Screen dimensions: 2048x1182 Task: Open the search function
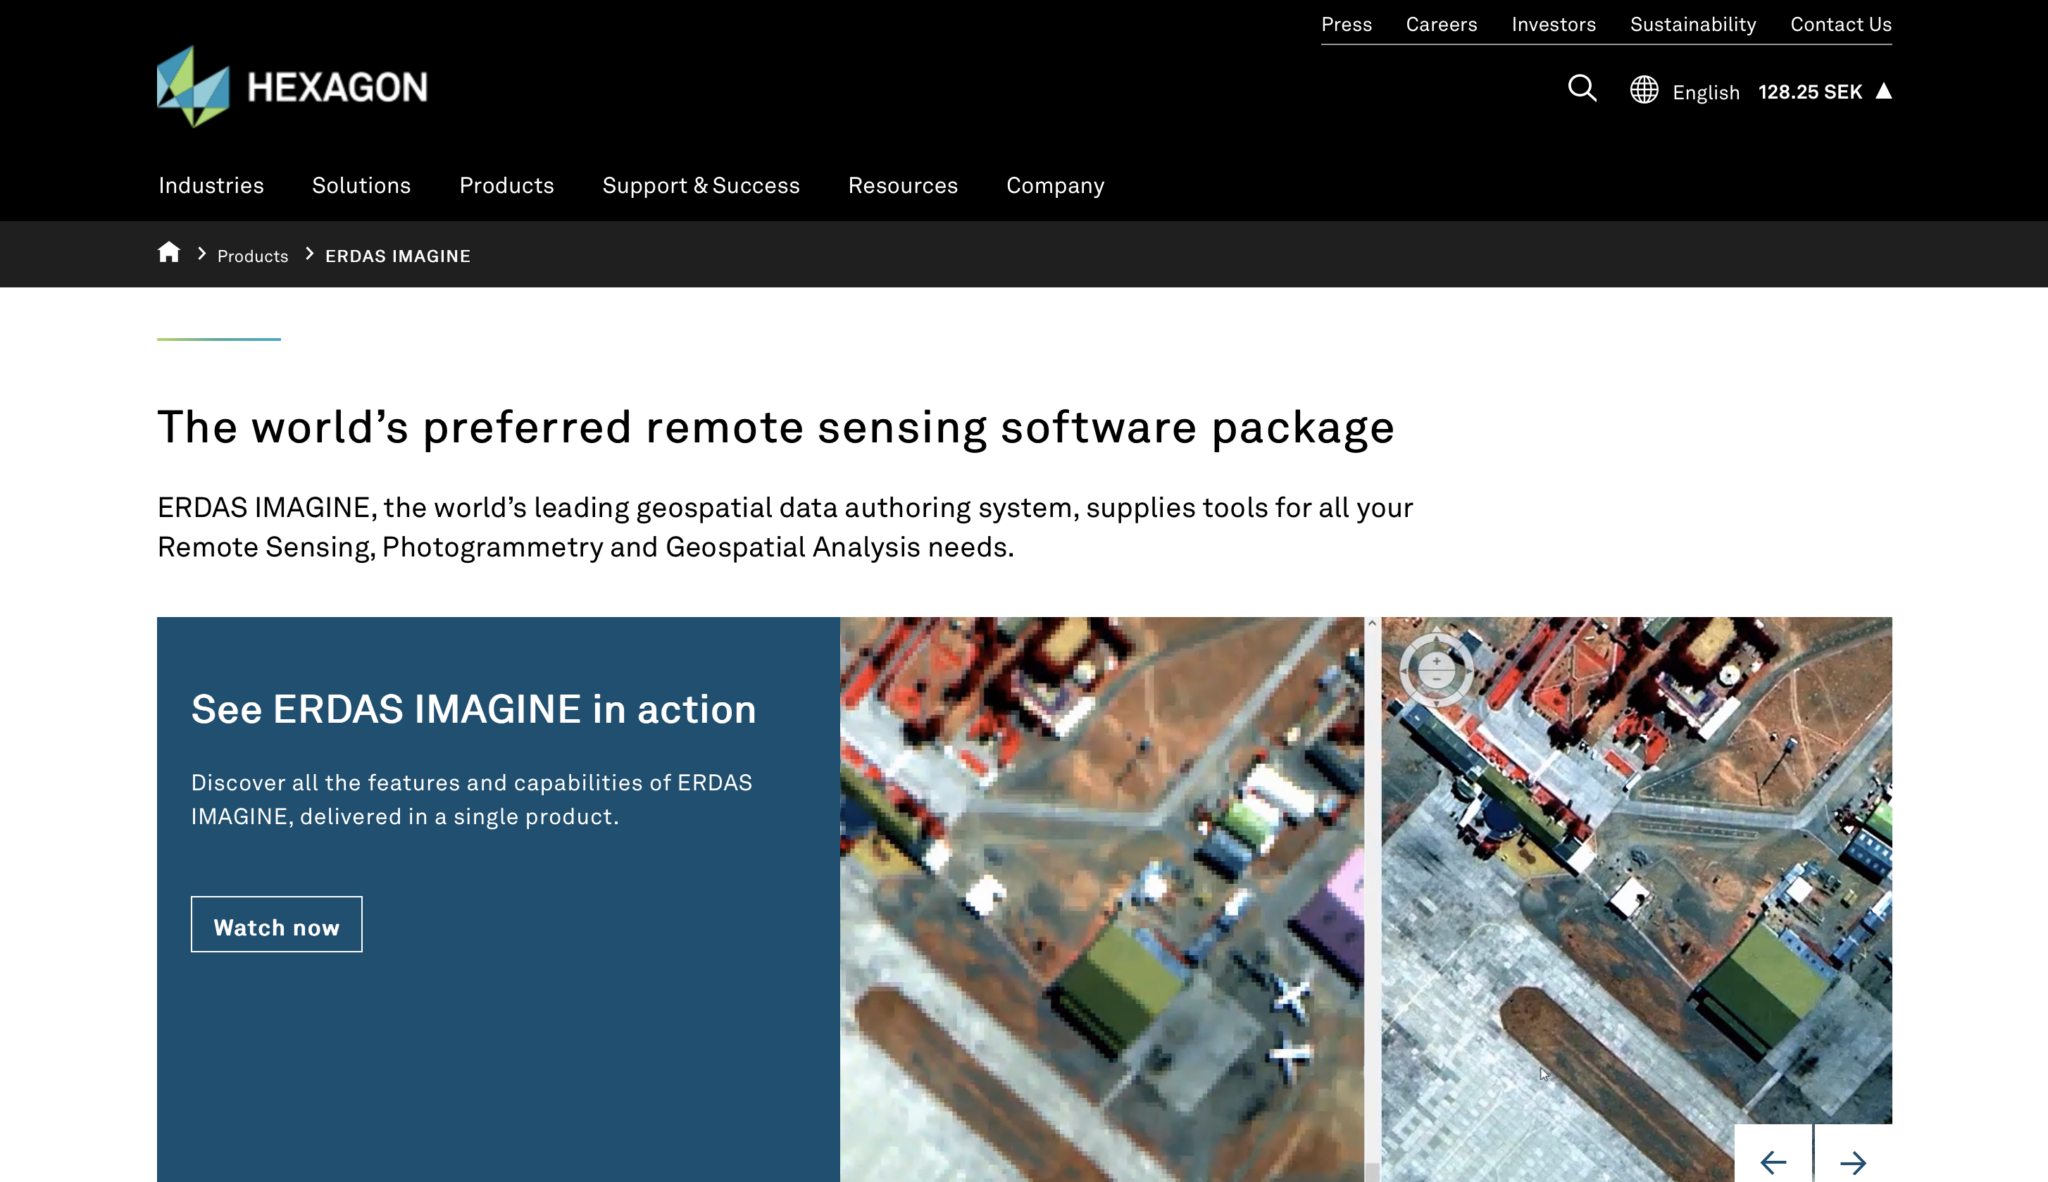[1582, 89]
